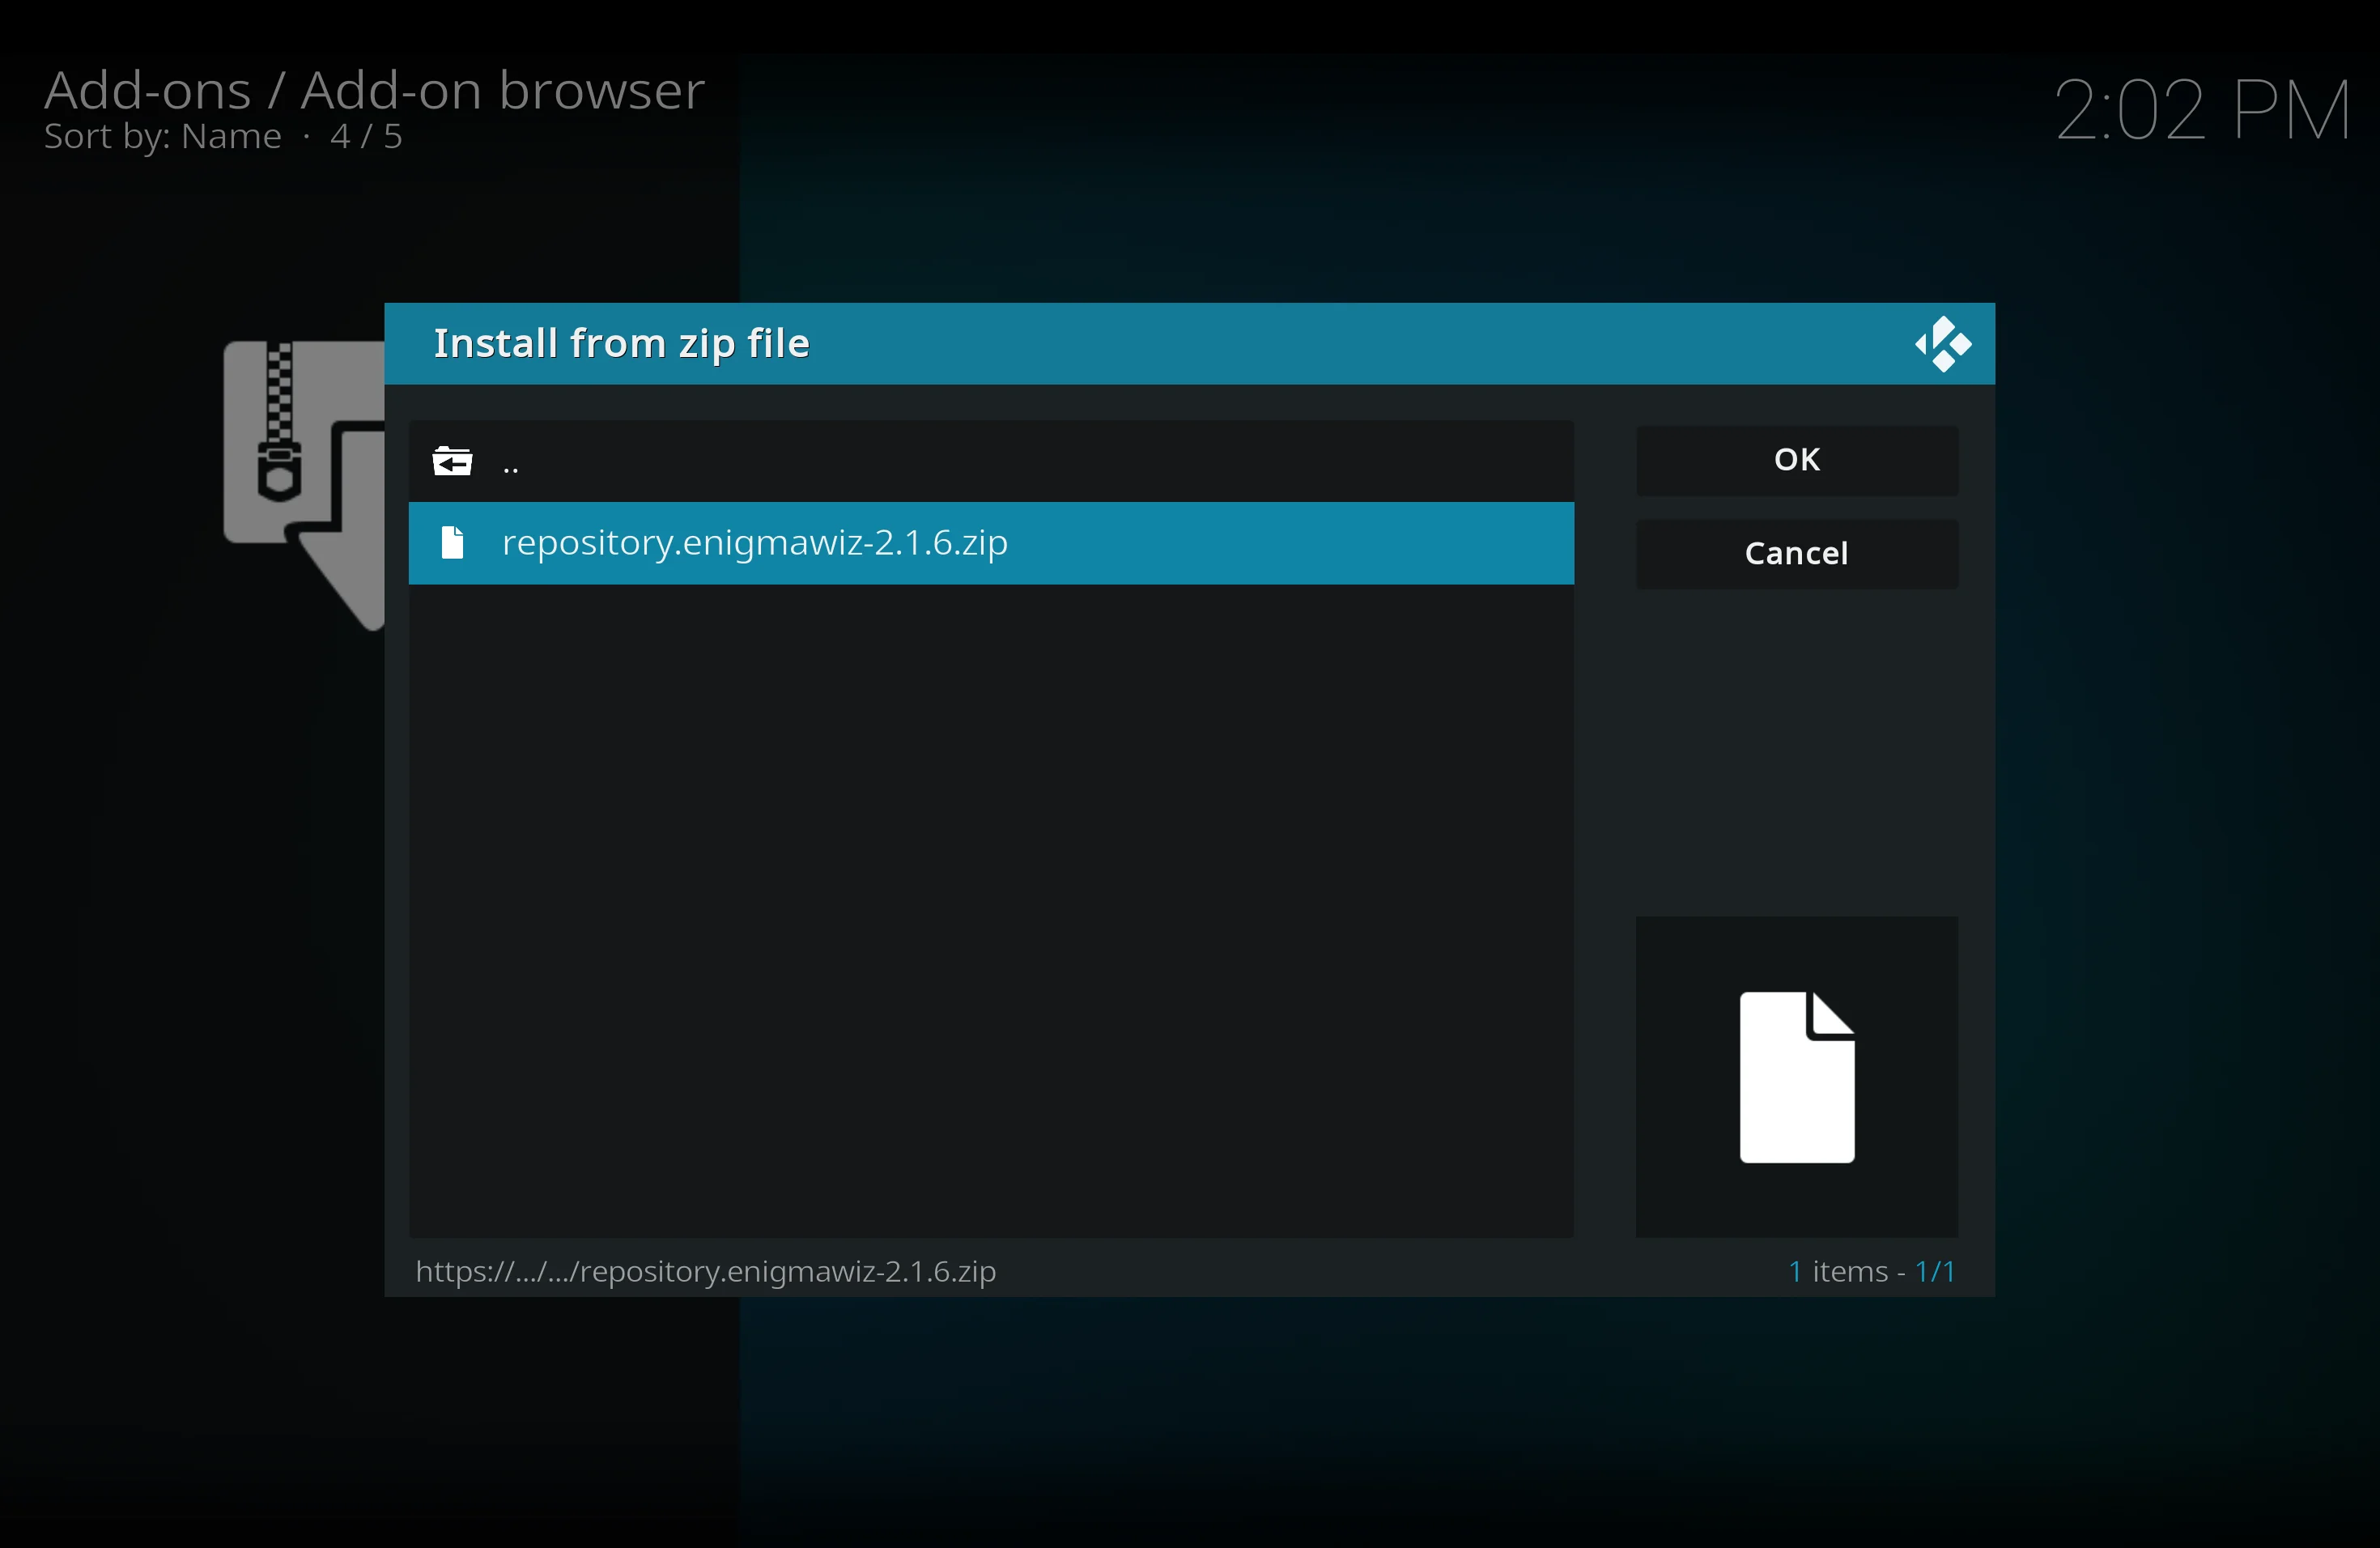Click the zip install icon behind dialog
2380x1548 pixels.
(304, 485)
